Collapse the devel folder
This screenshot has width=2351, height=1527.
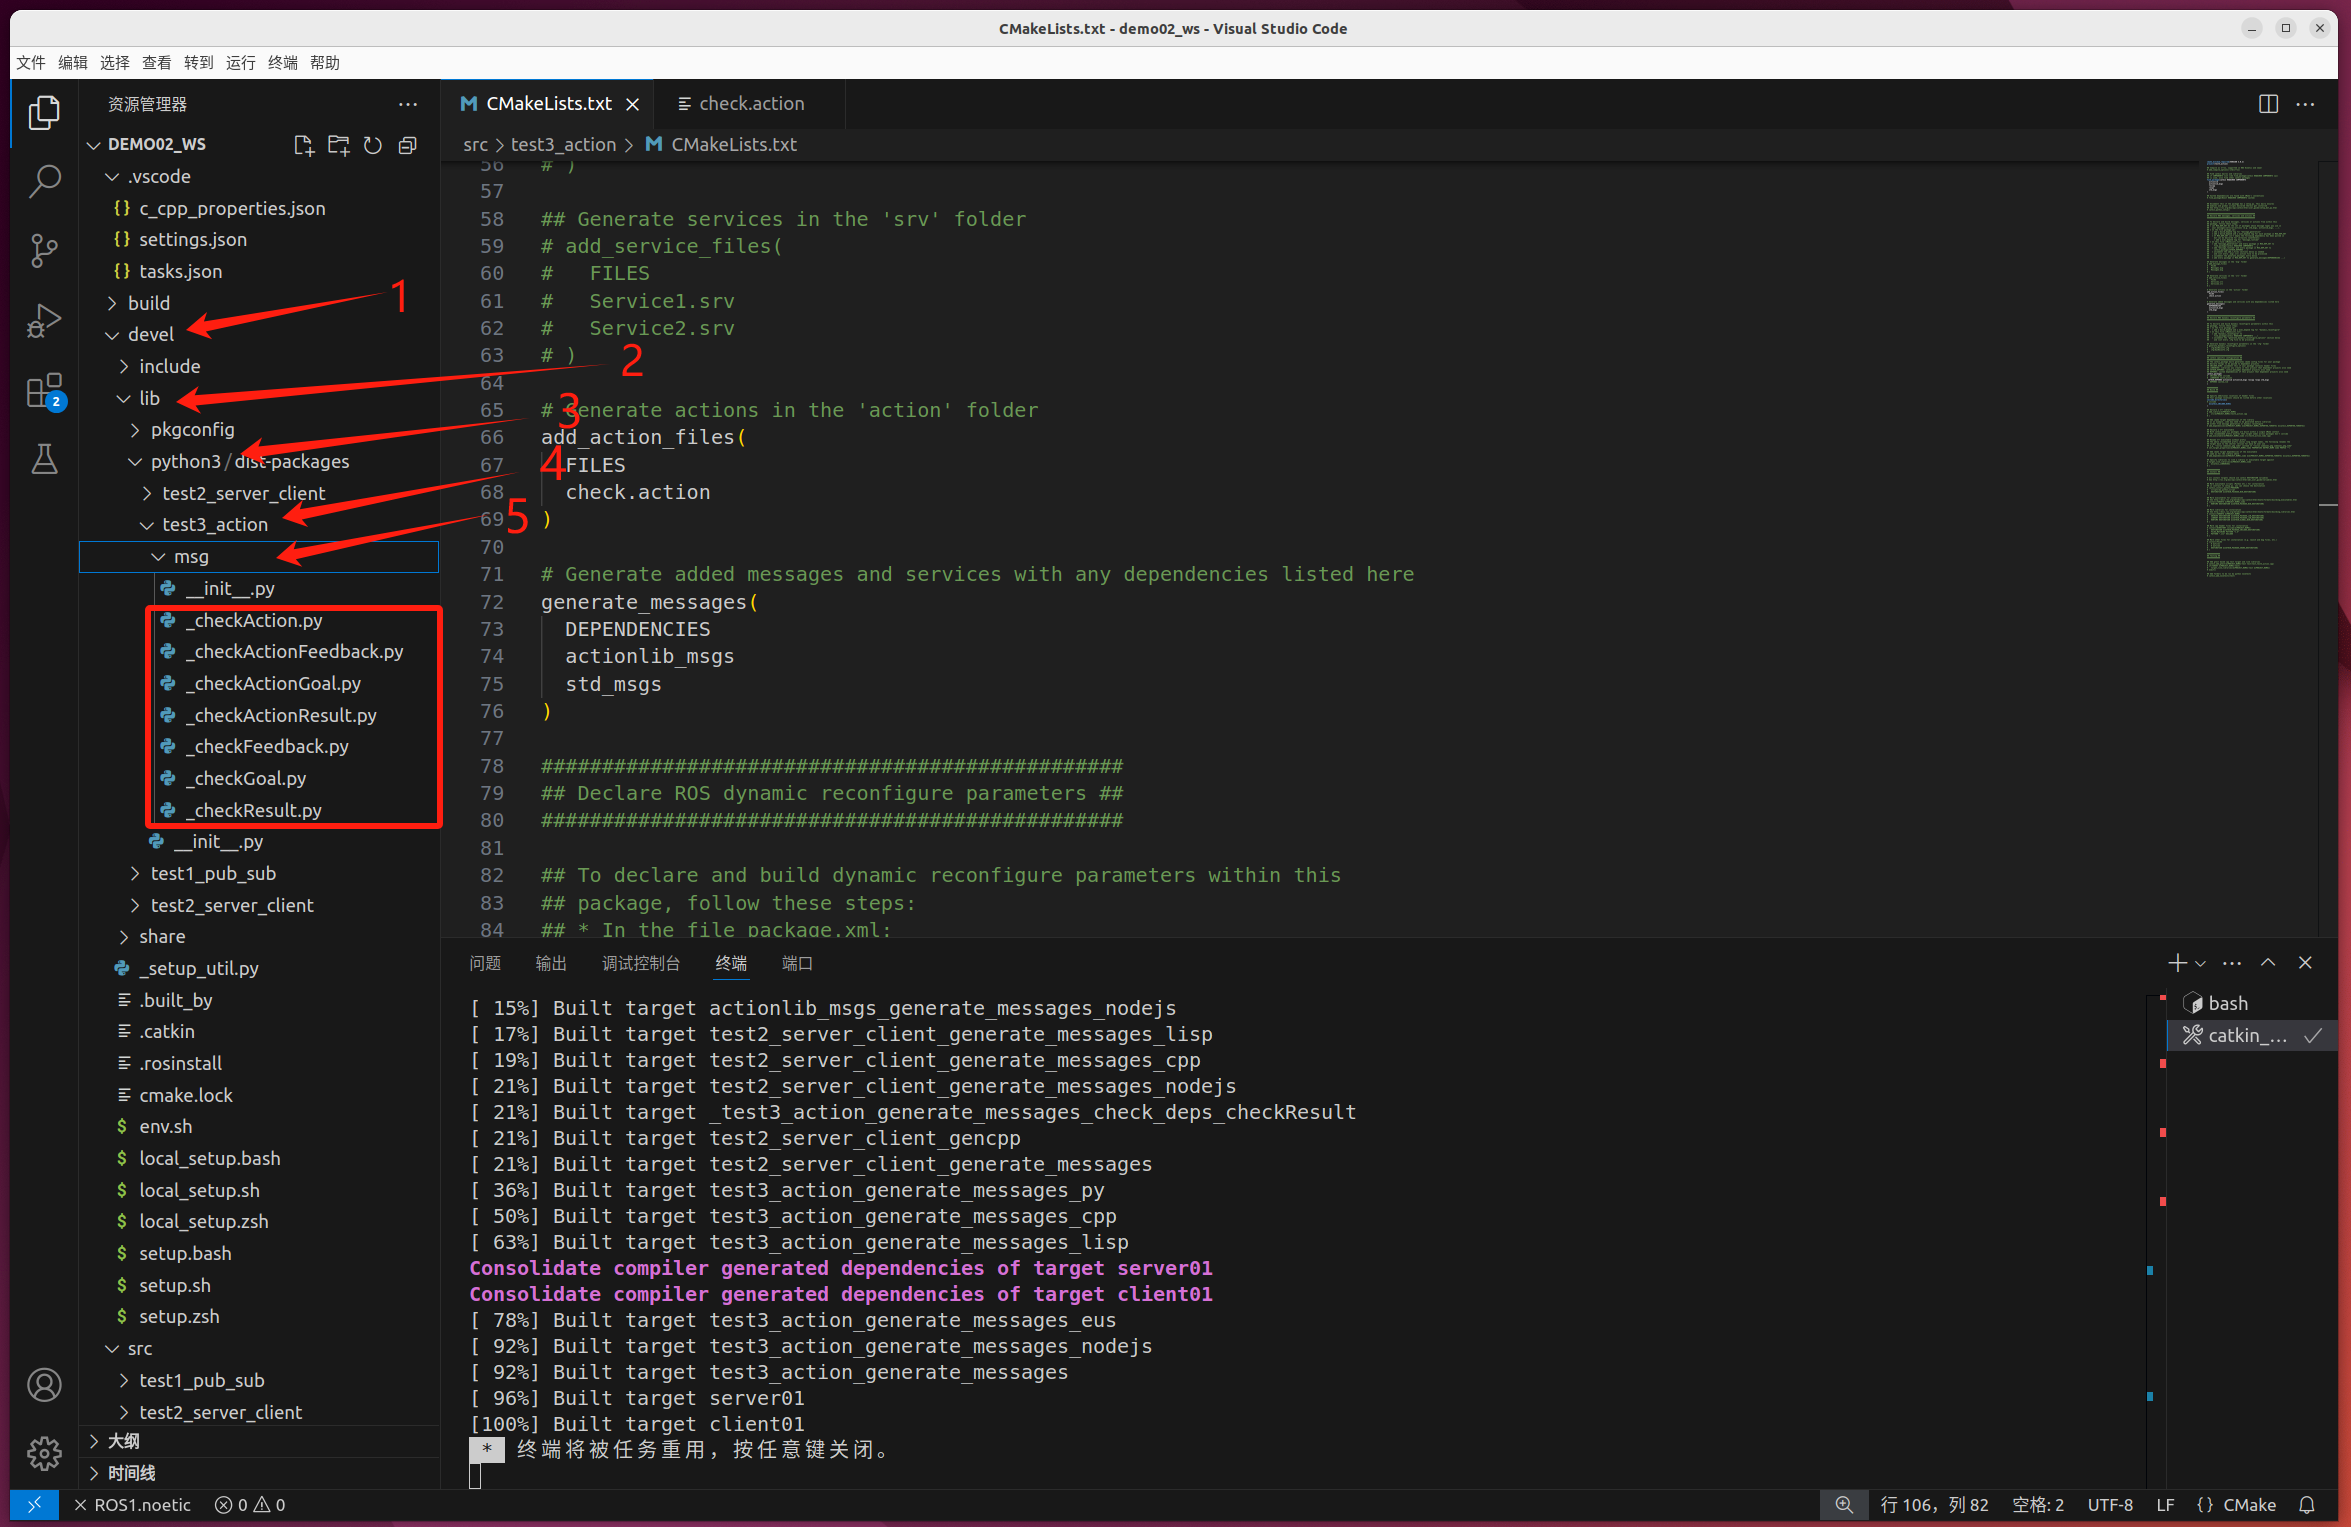(x=150, y=334)
